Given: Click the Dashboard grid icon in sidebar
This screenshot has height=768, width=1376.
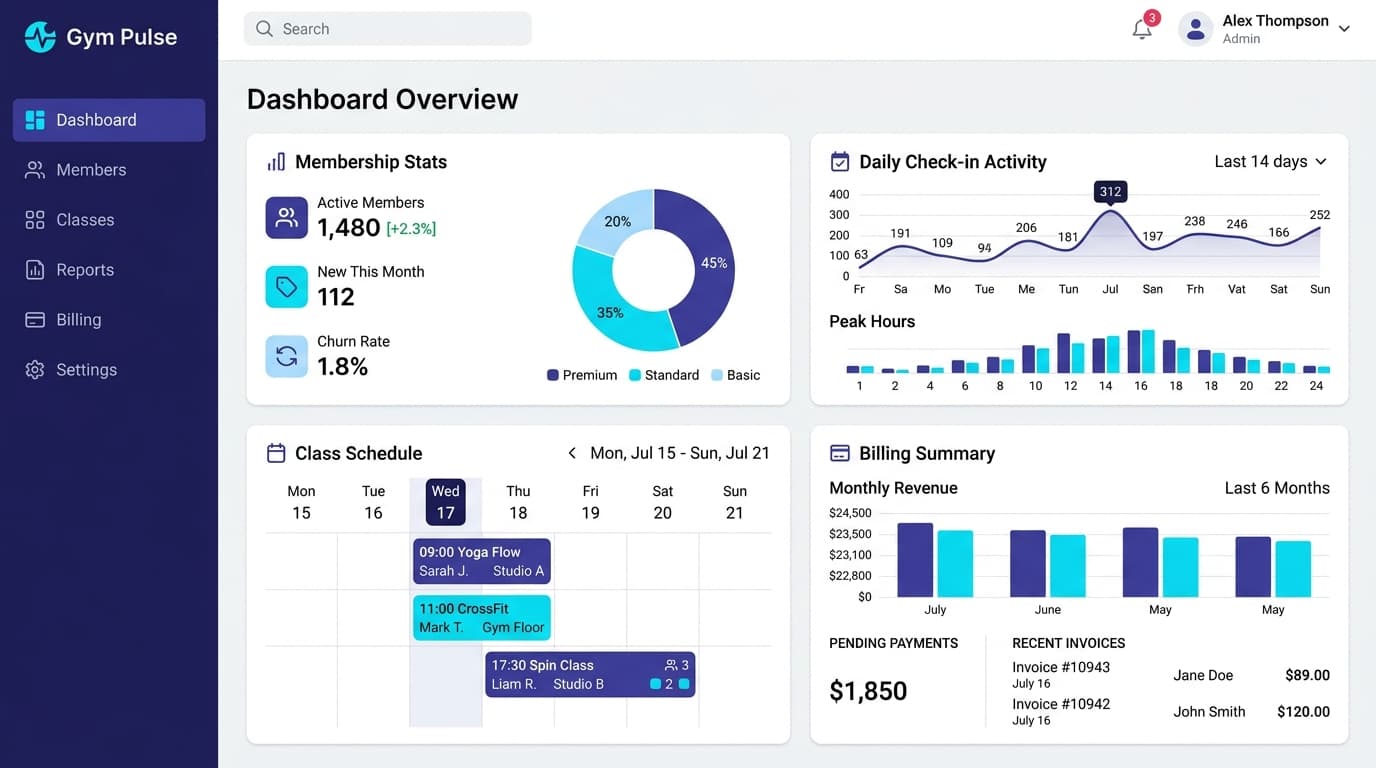Looking at the screenshot, I should point(35,120).
